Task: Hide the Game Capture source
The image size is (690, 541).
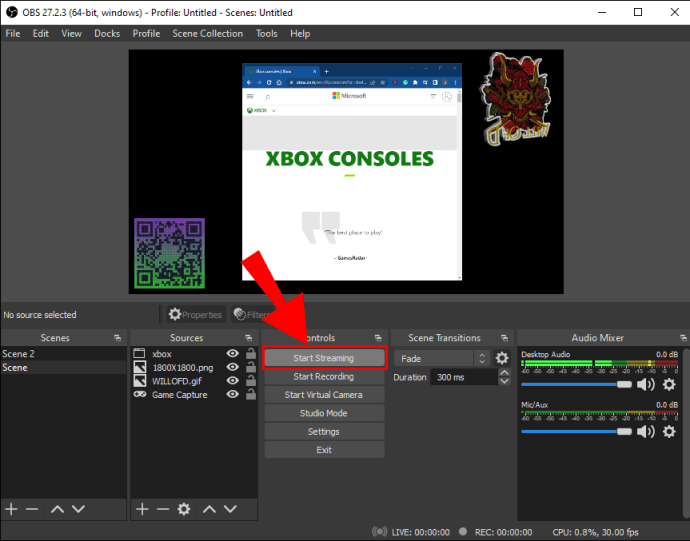Action: [x=232, y=394]
